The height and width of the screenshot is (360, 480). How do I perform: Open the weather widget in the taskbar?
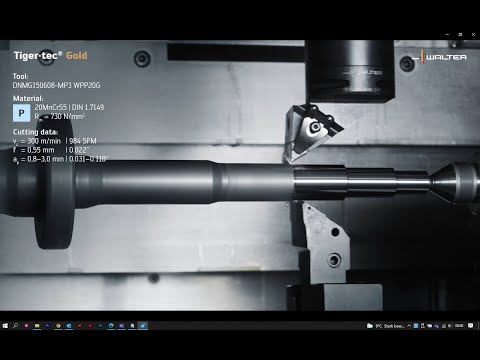385,326
